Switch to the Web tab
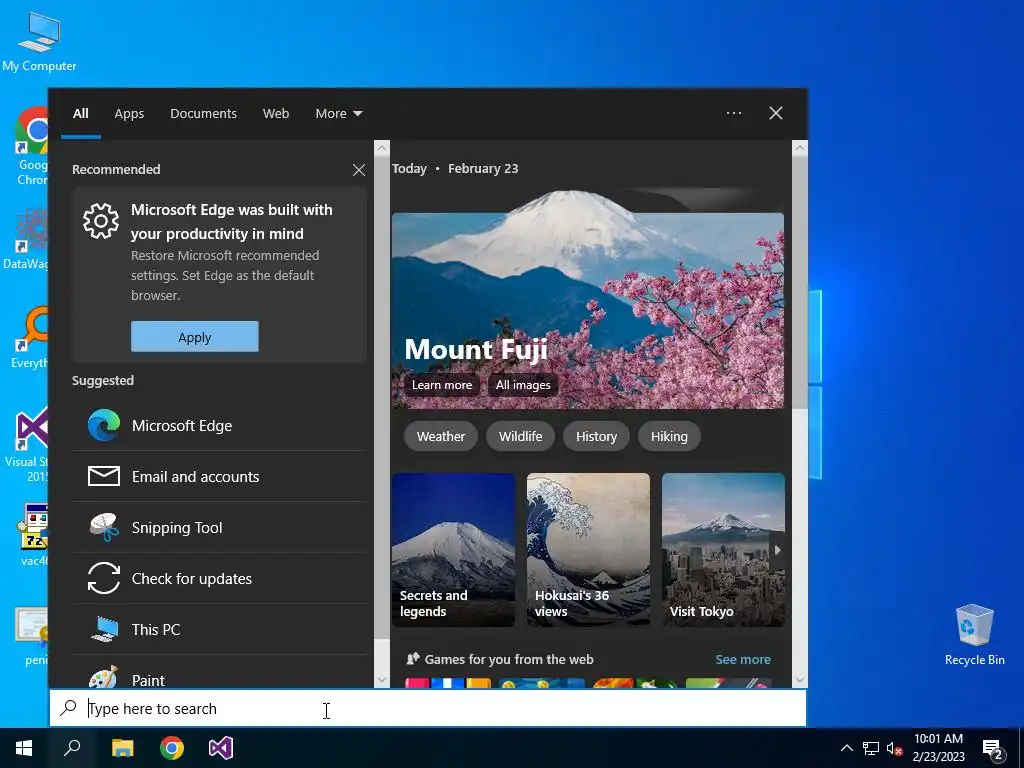The width and height of the screenshot is (1024, 768). pos(276,114)
